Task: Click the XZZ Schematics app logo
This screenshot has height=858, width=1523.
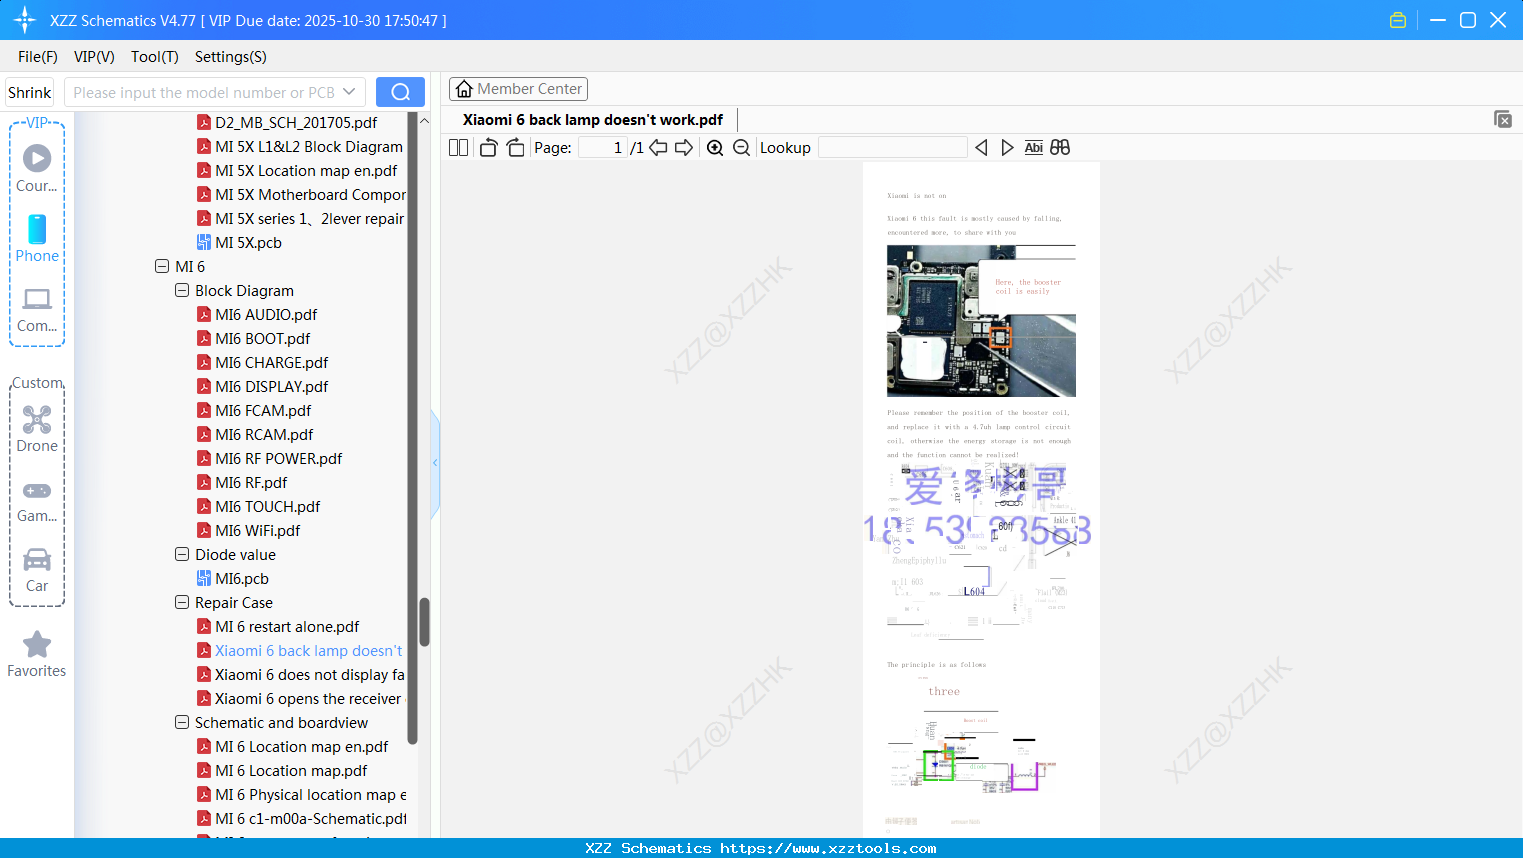Action: point(25,20)
